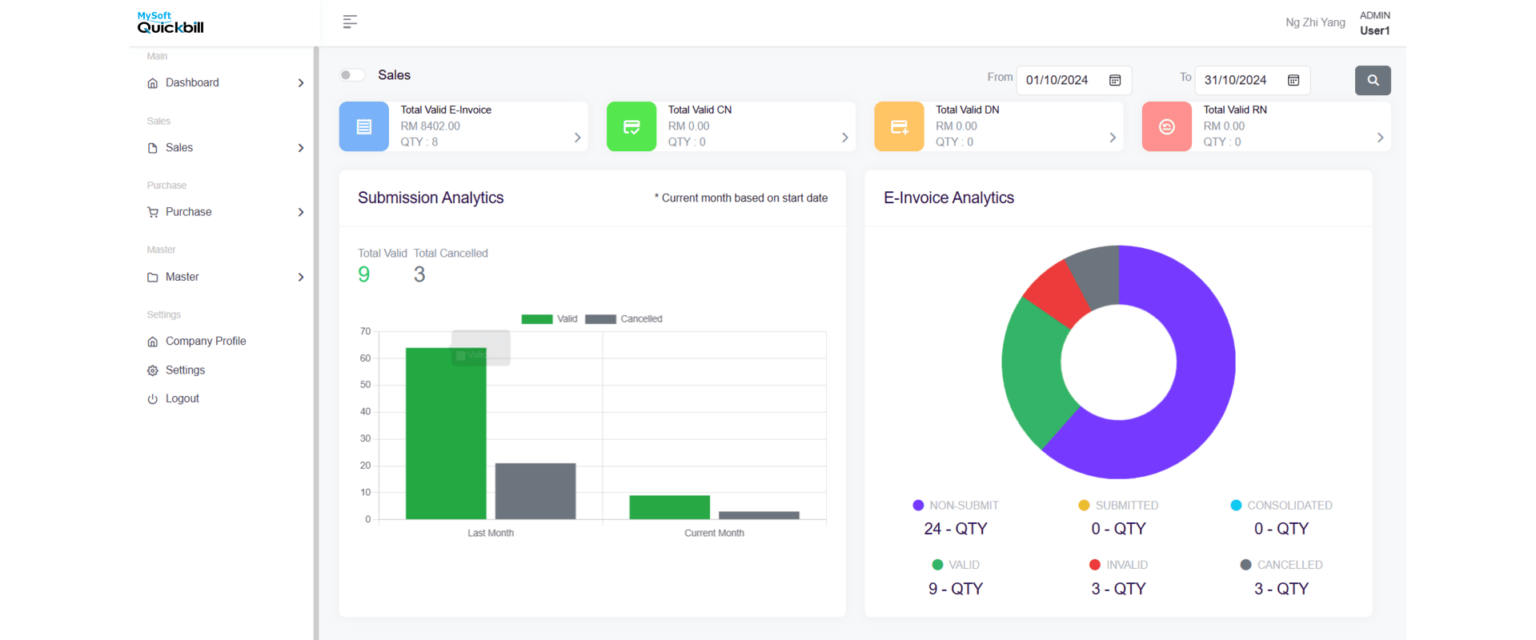Toggle the Cancelled legend in the bar chart
This screenshot has height=640, width=1536.
(x=624, y=319)
